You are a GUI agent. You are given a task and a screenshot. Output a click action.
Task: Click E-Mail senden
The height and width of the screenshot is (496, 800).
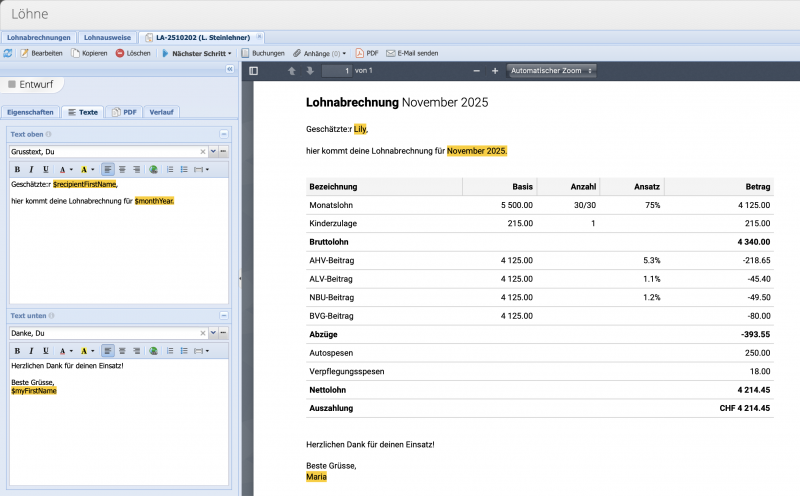click(412, 53)
